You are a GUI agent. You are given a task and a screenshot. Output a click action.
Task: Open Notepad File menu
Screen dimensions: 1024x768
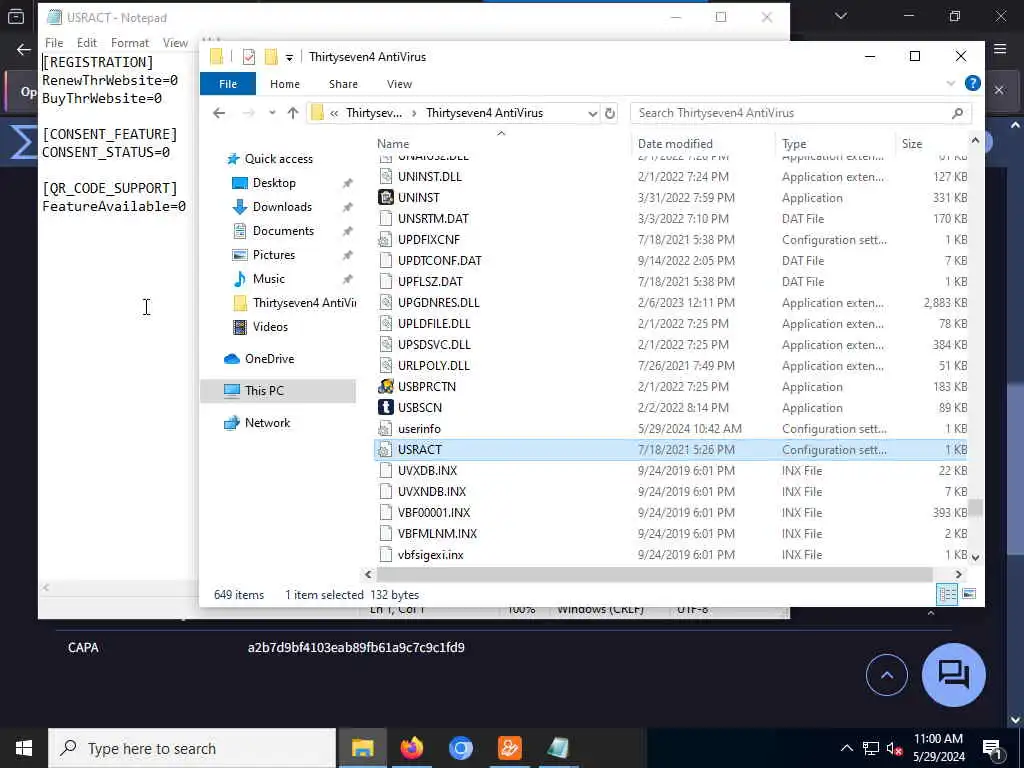click(x=54, y=42)
